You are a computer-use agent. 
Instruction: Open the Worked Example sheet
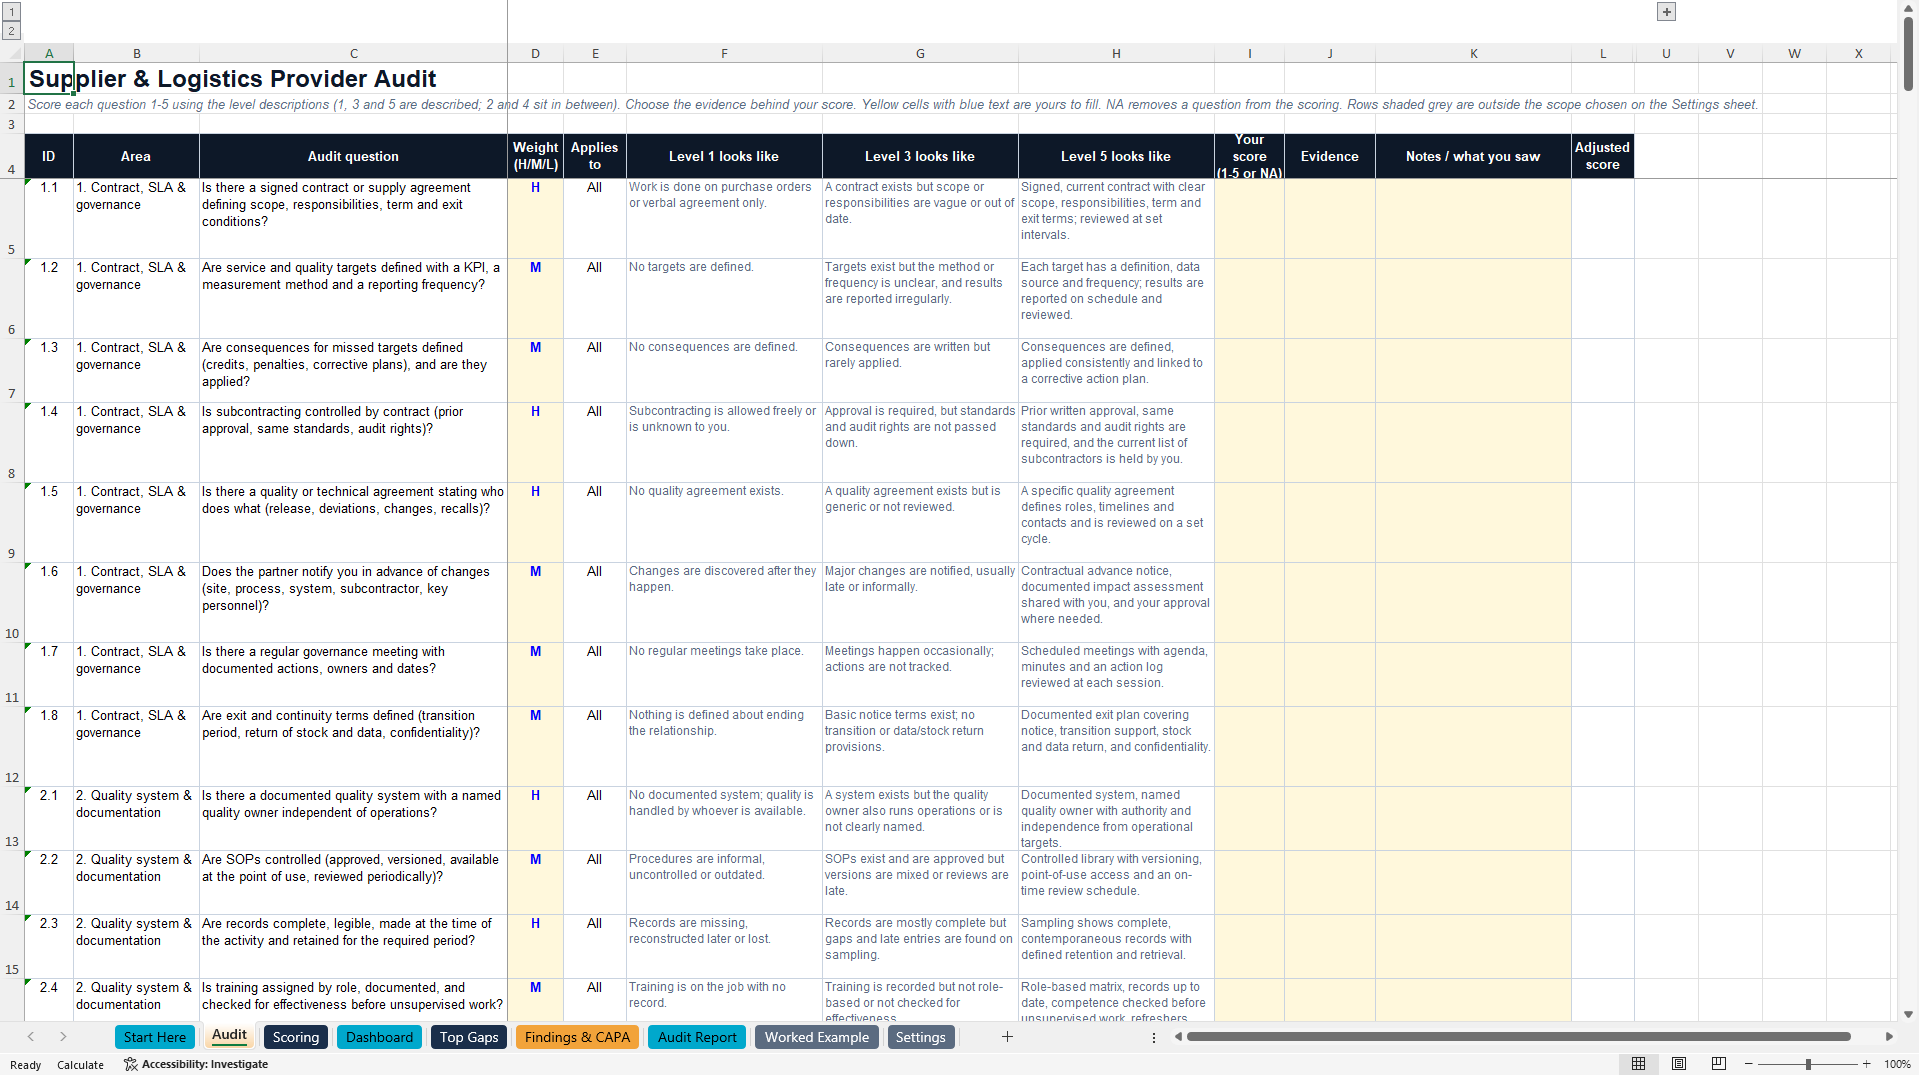[x=817, y=1037]
